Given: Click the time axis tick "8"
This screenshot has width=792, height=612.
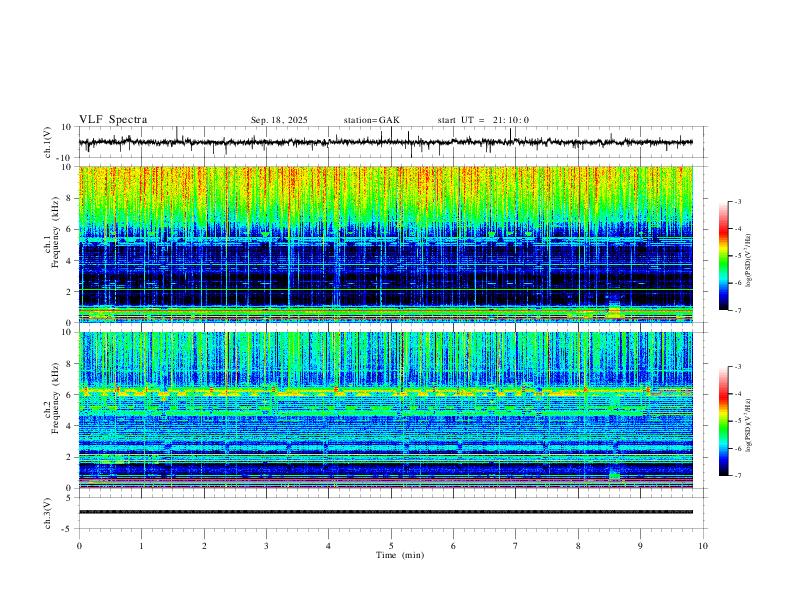Looking at the screenshot, I should click(x=578, y=546).
